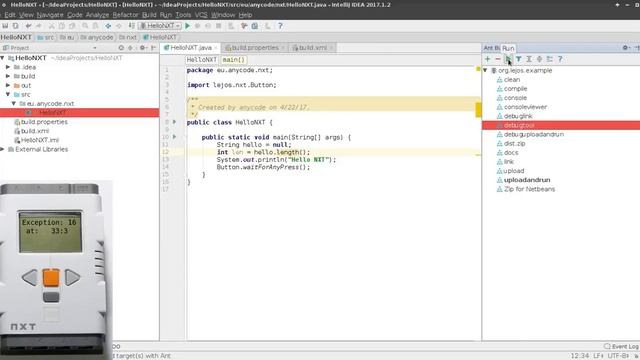This screenshot has width=640, height=360.
Task: Expand the .idea folder
Action: (8, 67)
